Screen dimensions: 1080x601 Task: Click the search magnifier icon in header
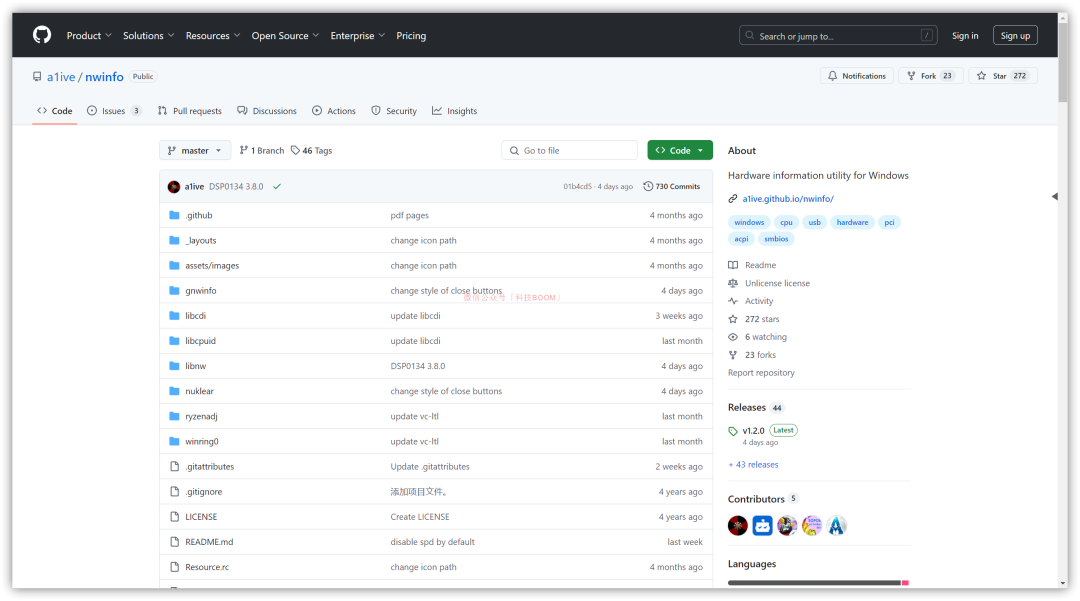click(x=749, y=36)
